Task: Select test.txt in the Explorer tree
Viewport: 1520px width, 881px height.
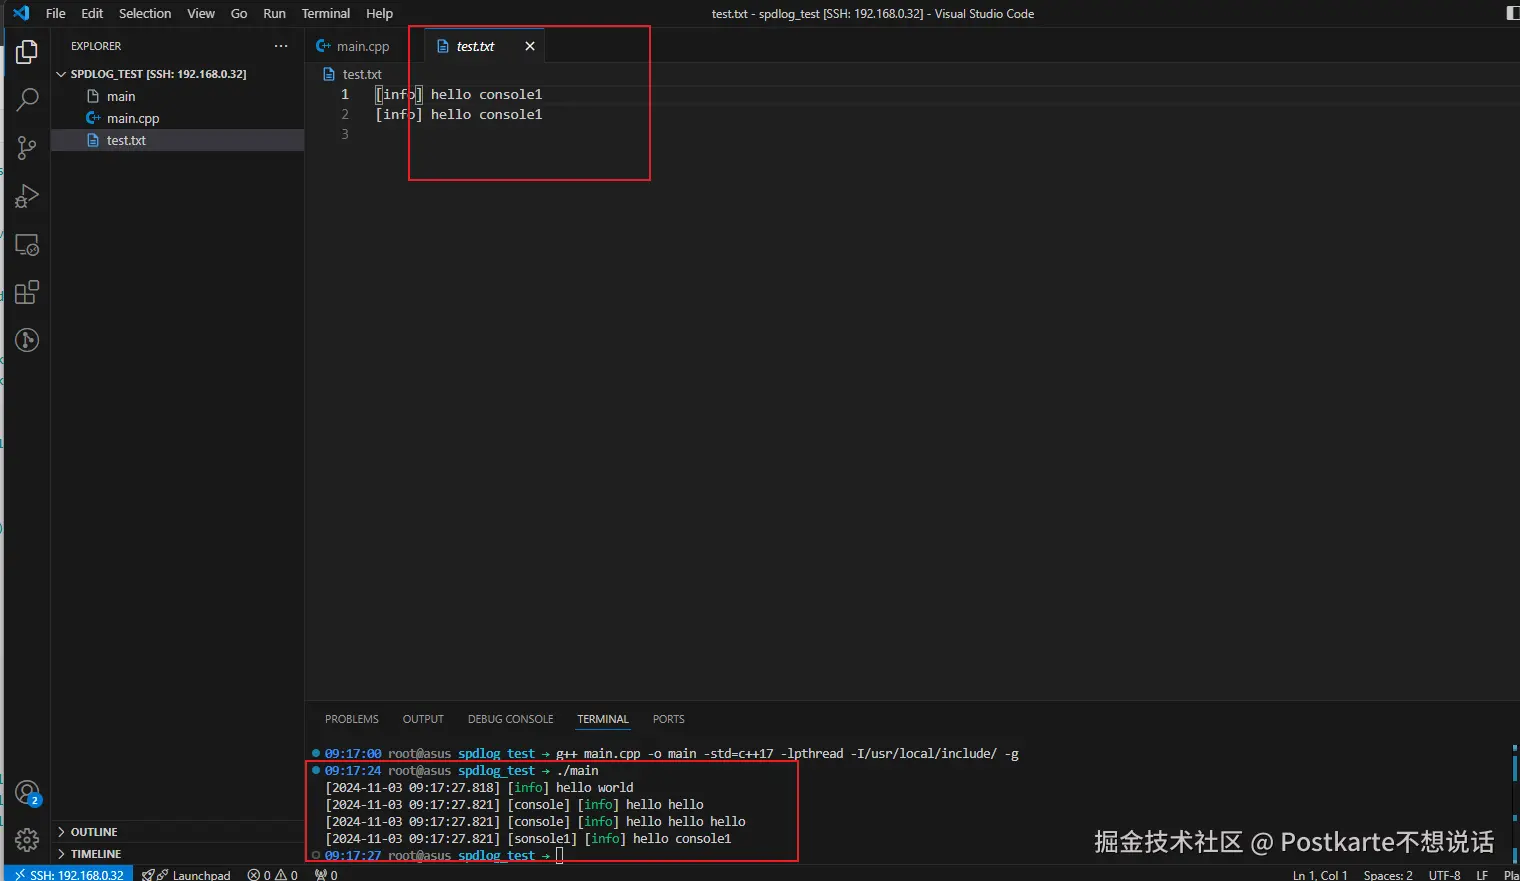Action: [x=178, y=140]
